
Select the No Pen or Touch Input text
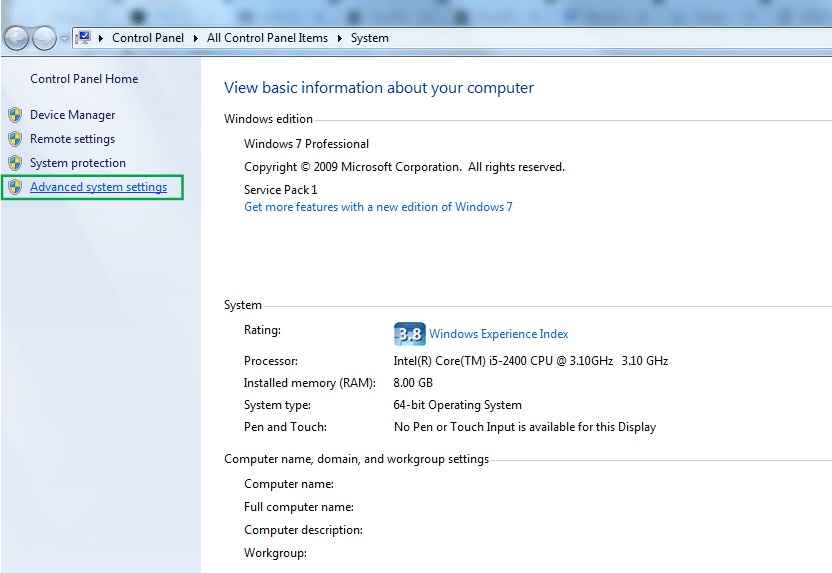tap(524, 427)
